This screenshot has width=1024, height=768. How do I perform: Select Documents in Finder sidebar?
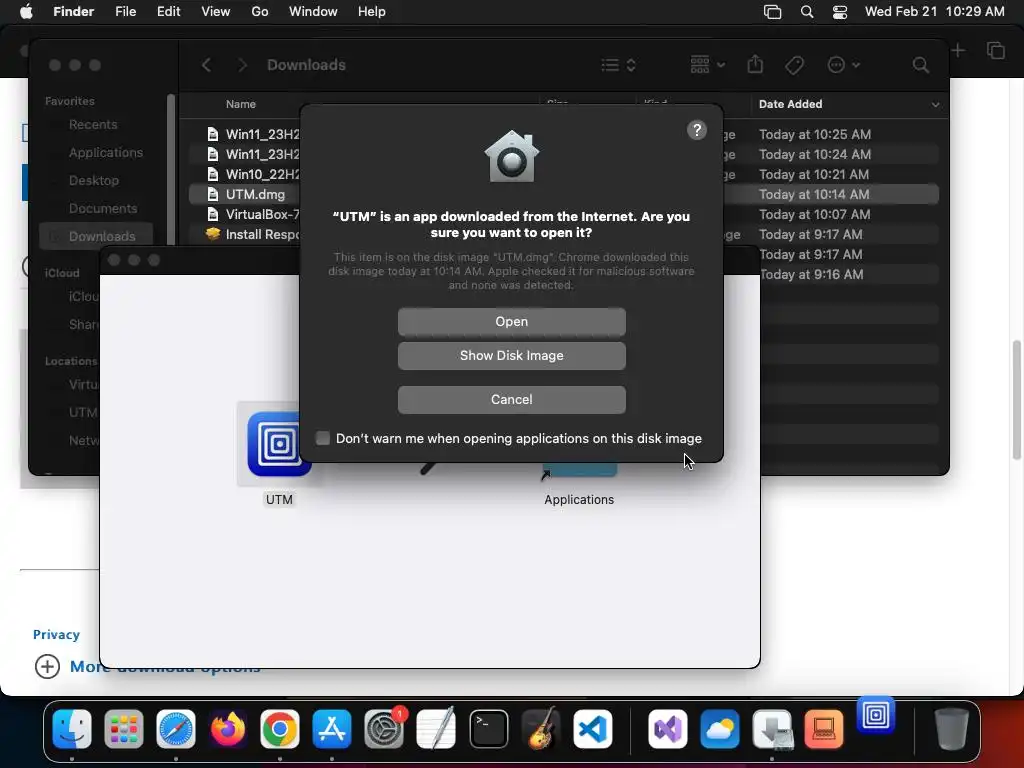(103, 208)
